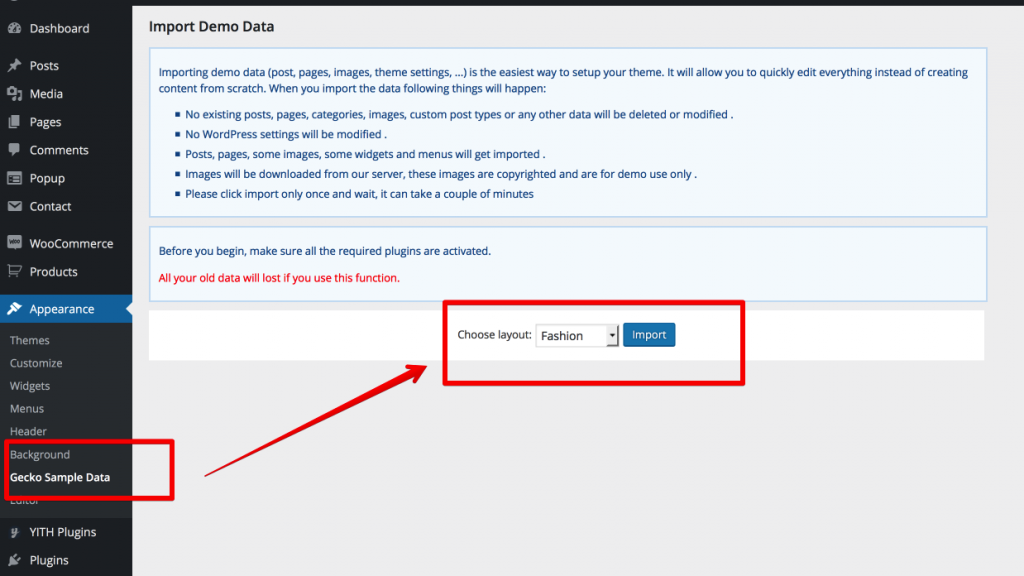The height and width of the screenshot is (576, 1024).
Task: Select the Appearance paintbrush icon
Action: click(14, 308)
